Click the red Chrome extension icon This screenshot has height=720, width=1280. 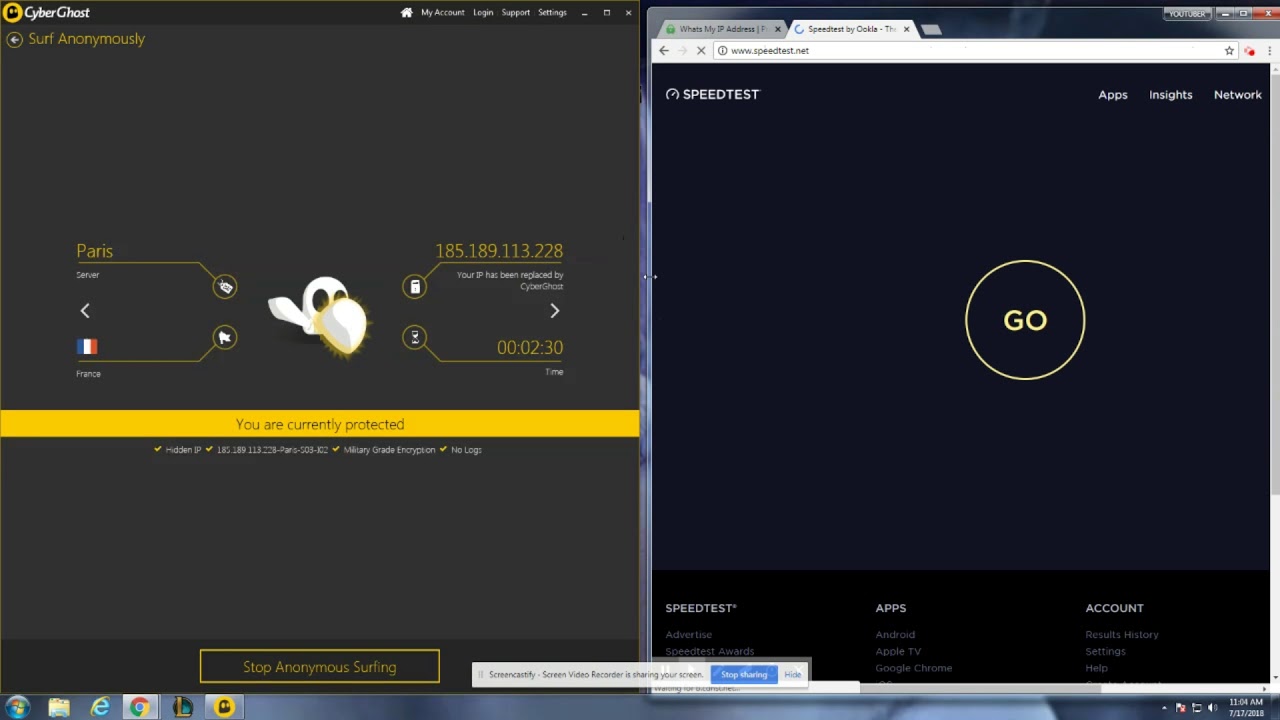(x=1249, y=51)
